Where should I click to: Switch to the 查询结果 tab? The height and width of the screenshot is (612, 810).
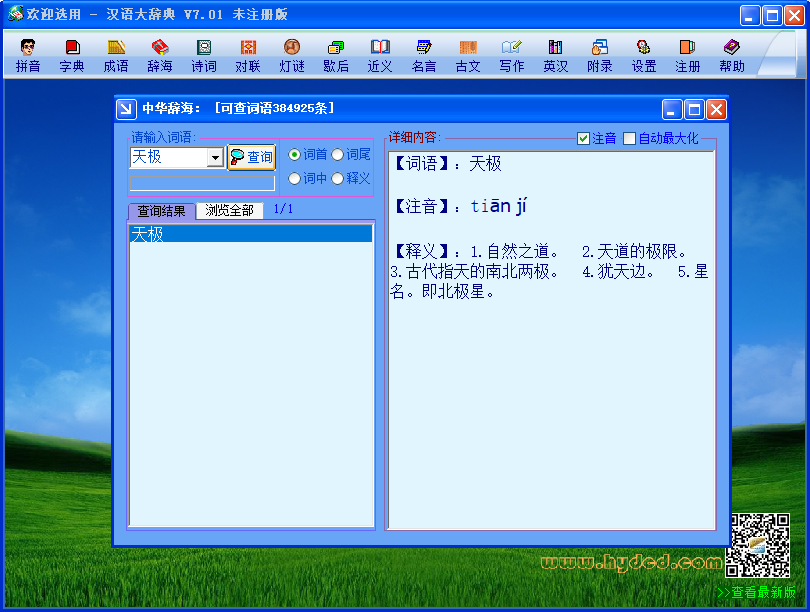161,211
